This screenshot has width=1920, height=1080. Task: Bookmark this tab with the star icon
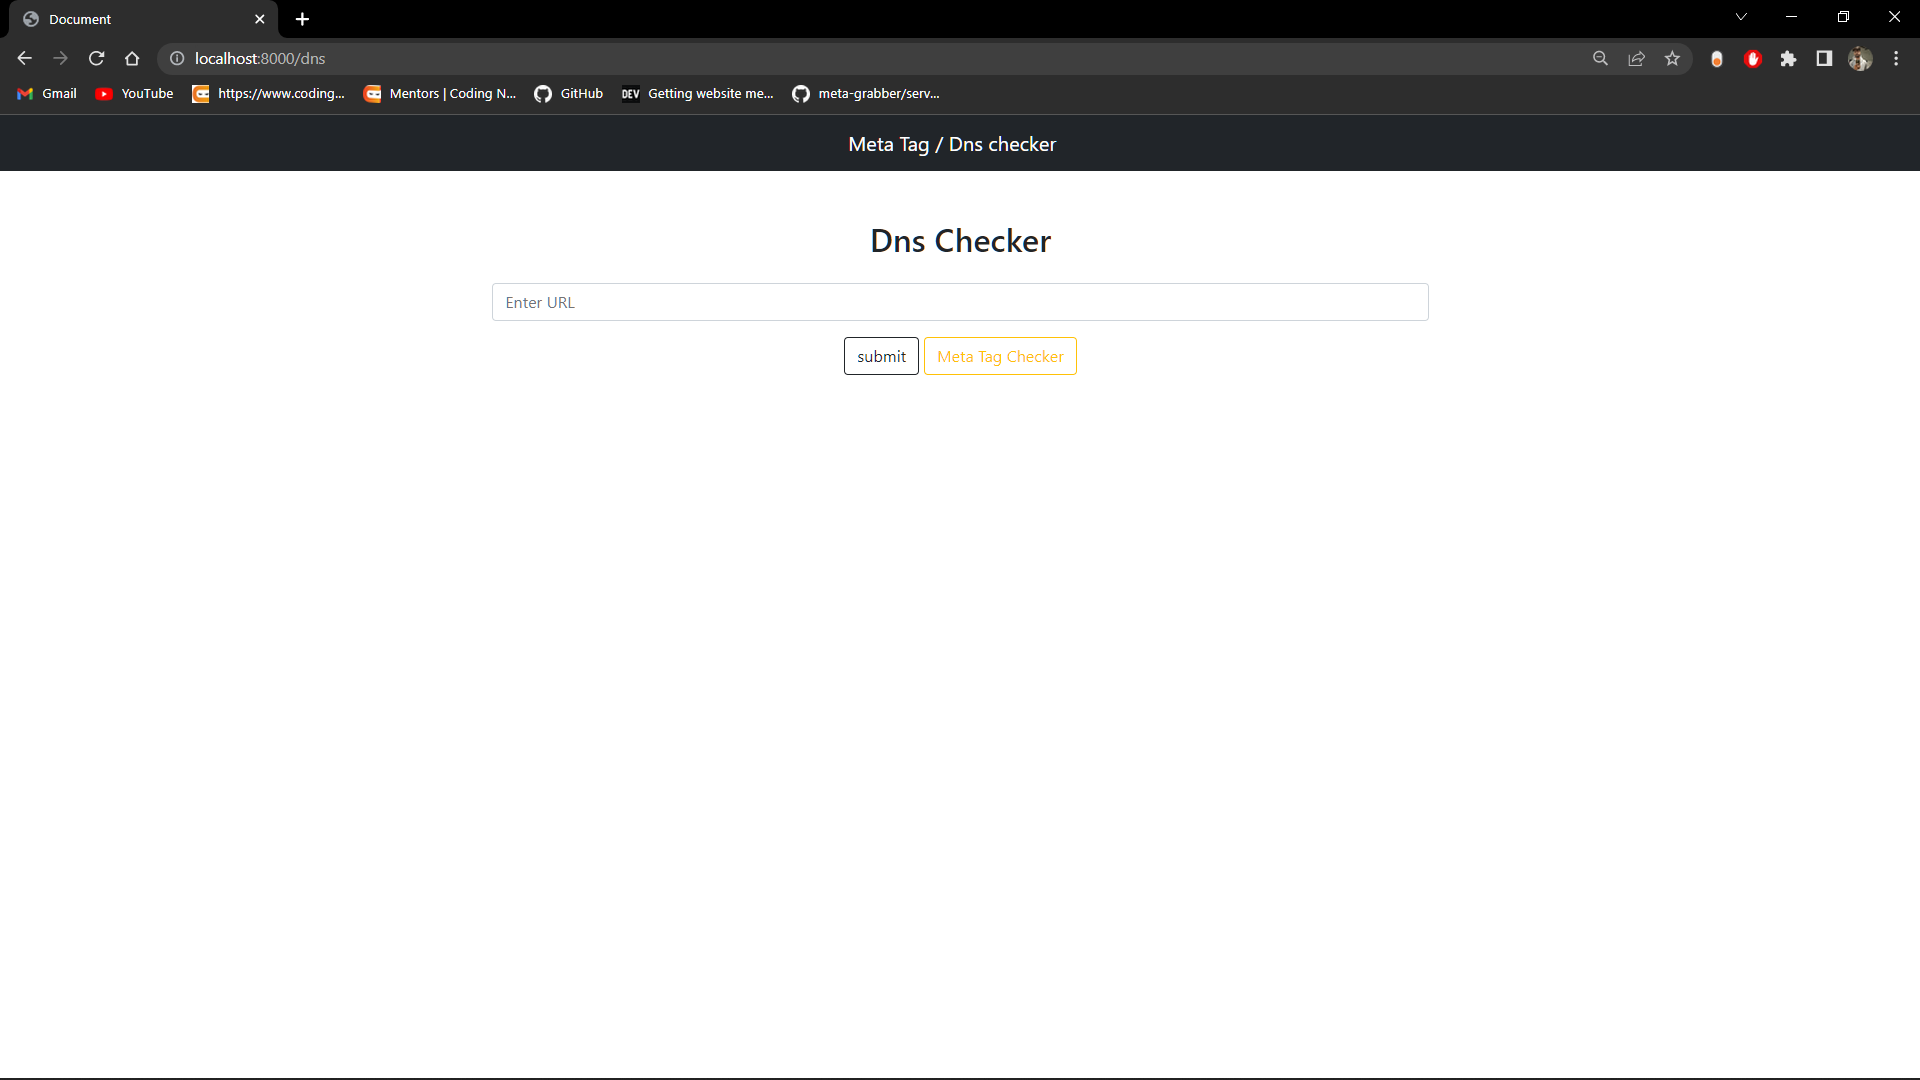[1672, 59]
